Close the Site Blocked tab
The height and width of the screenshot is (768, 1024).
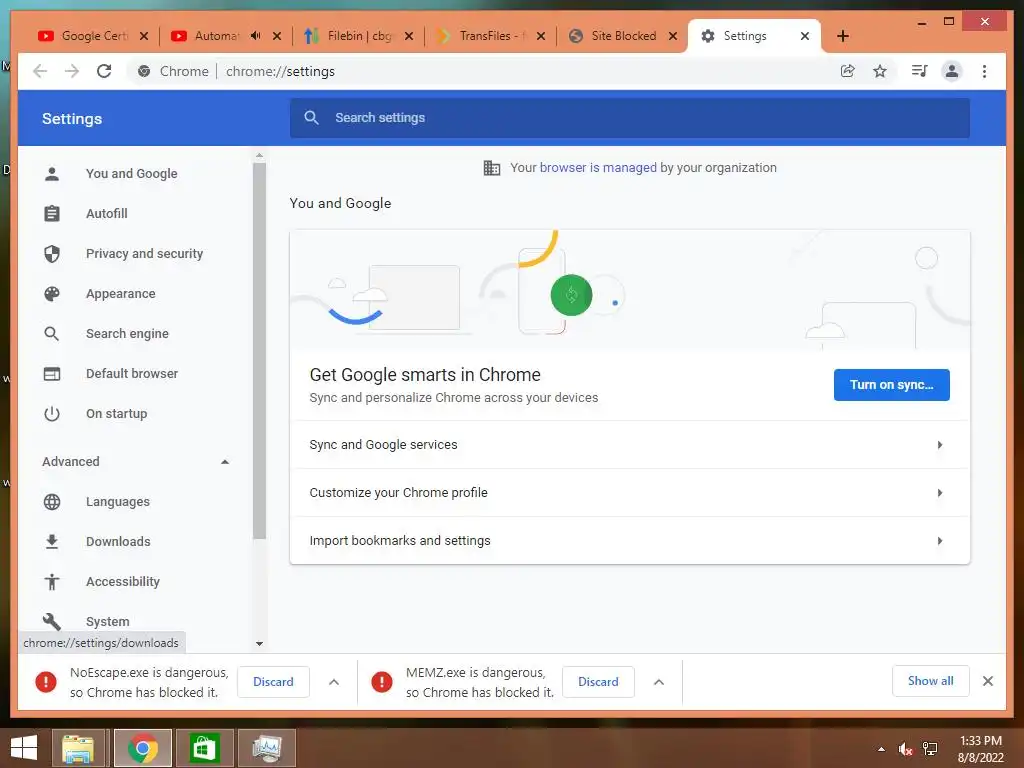pyautogui.click(x=673, y=36)
